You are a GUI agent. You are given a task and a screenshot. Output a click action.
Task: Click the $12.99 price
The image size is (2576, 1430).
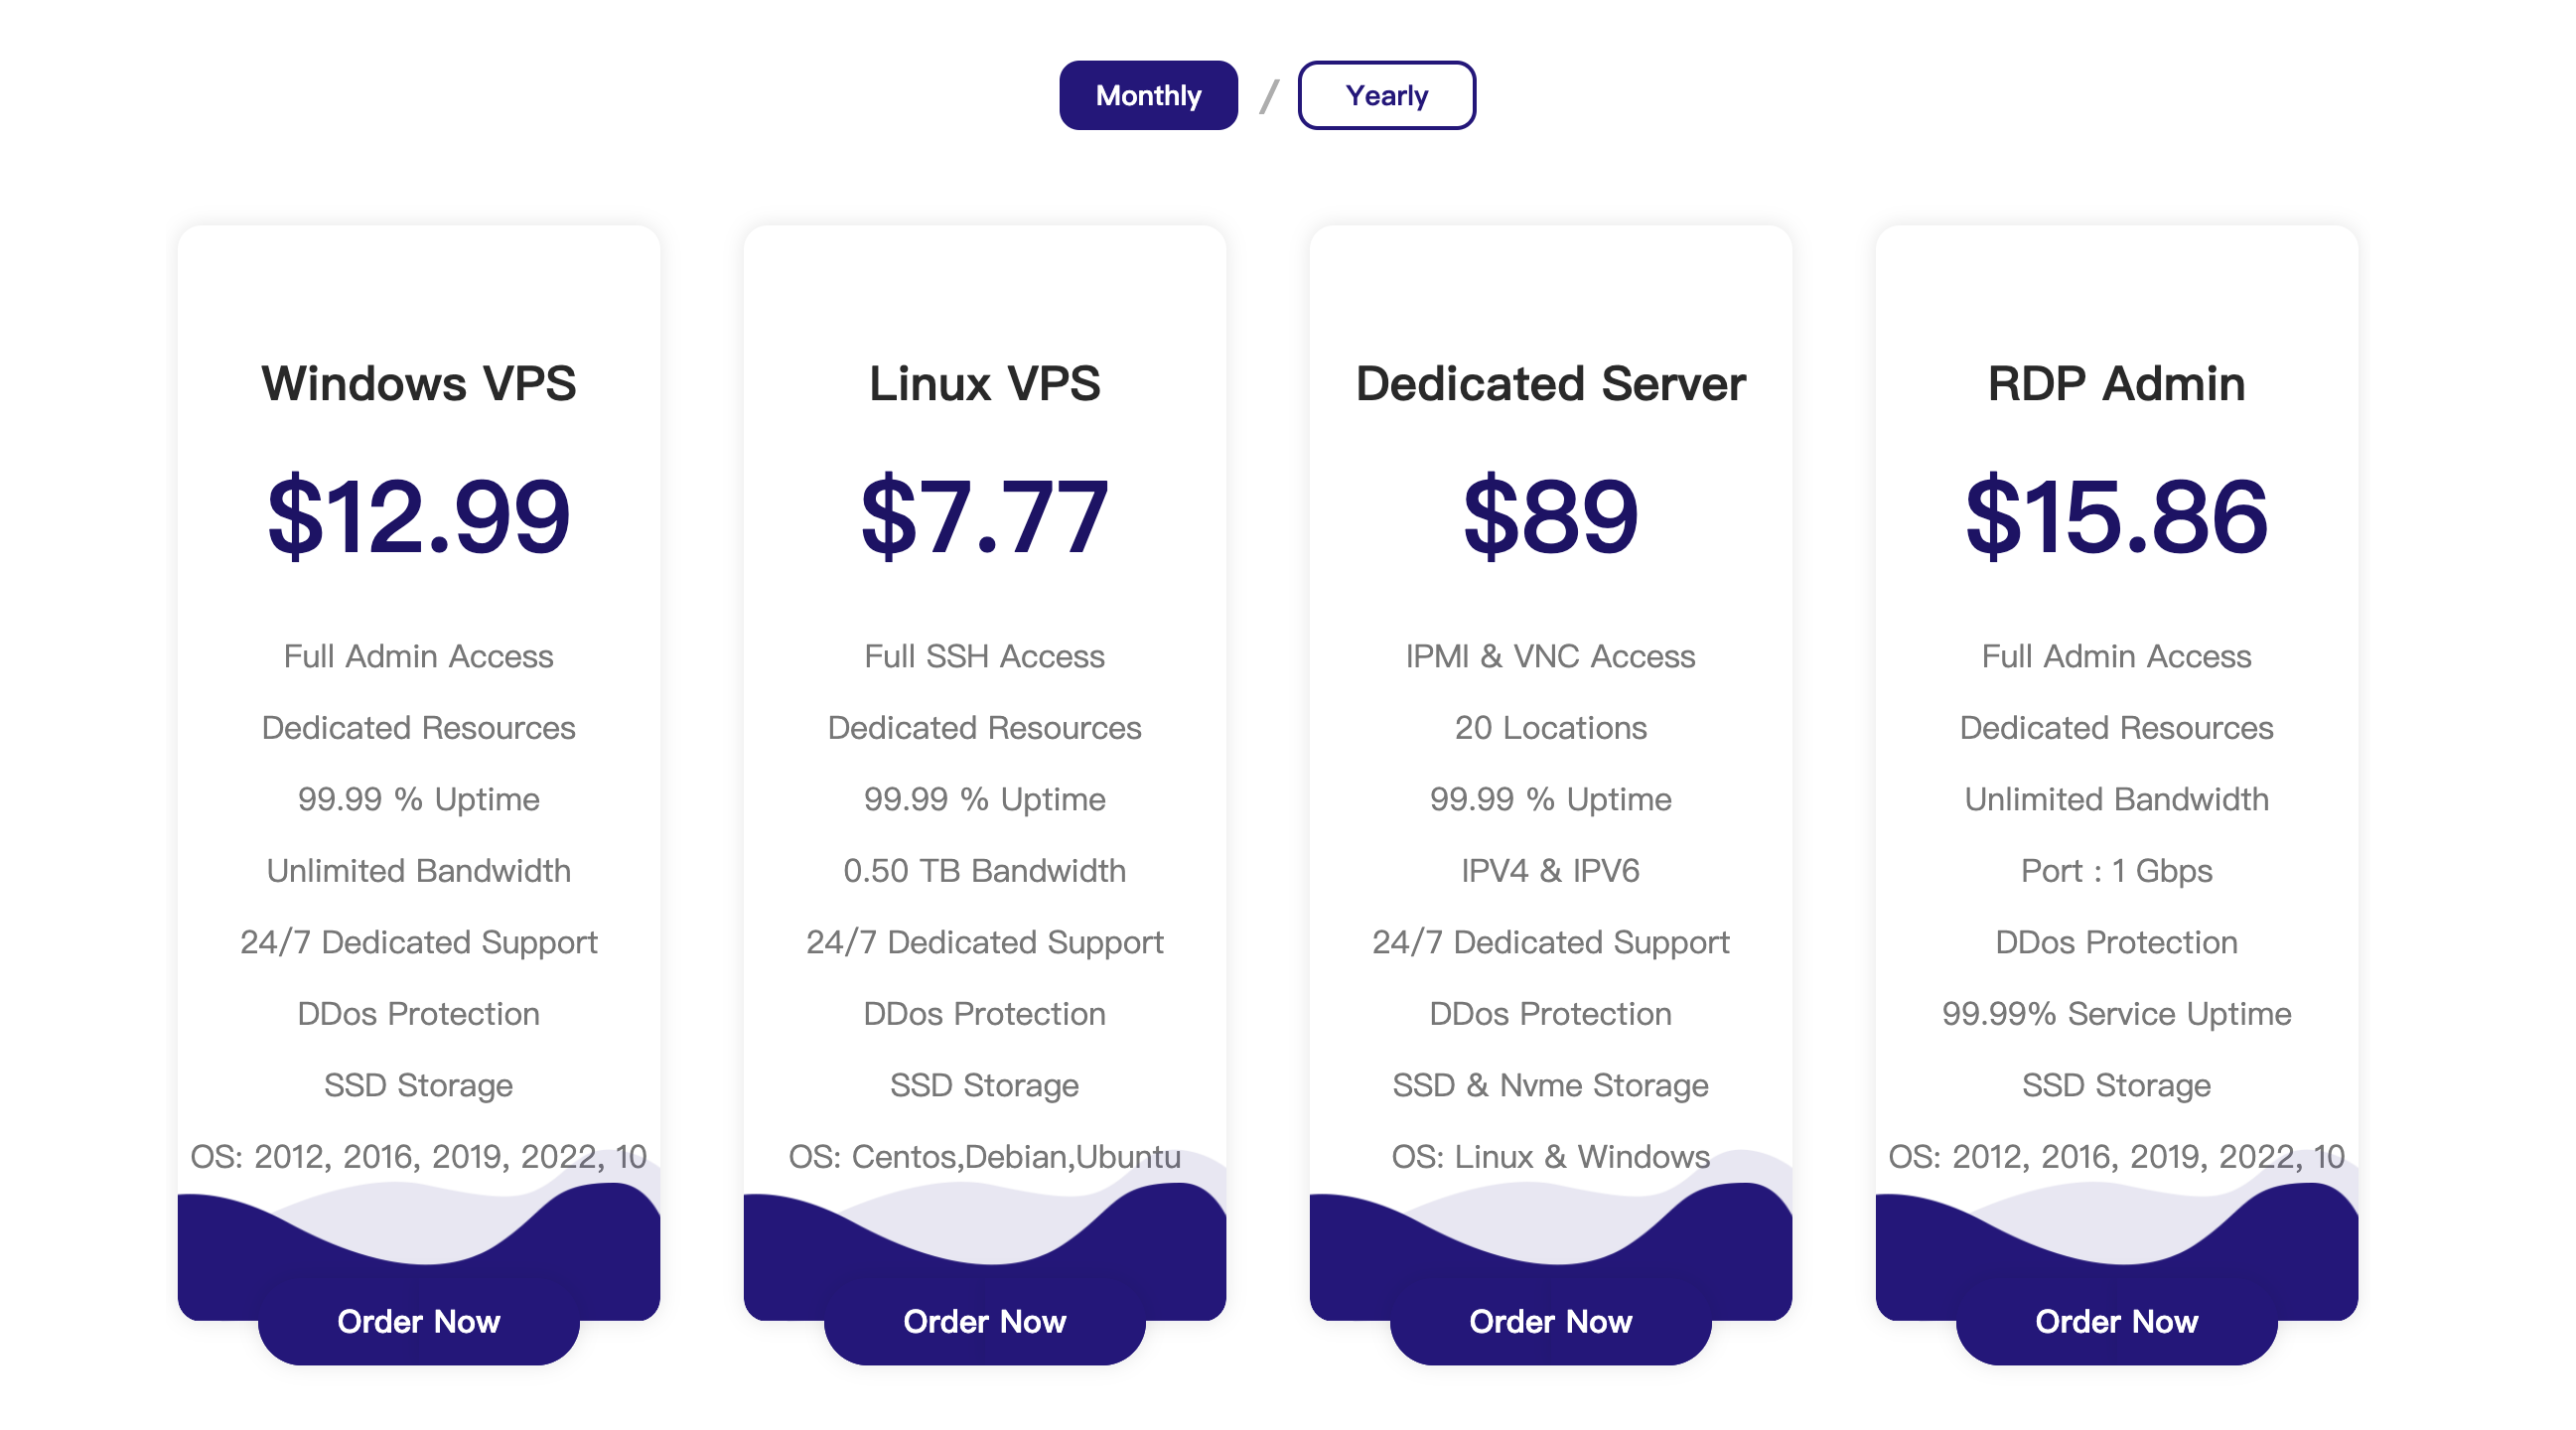coord(418,516)
